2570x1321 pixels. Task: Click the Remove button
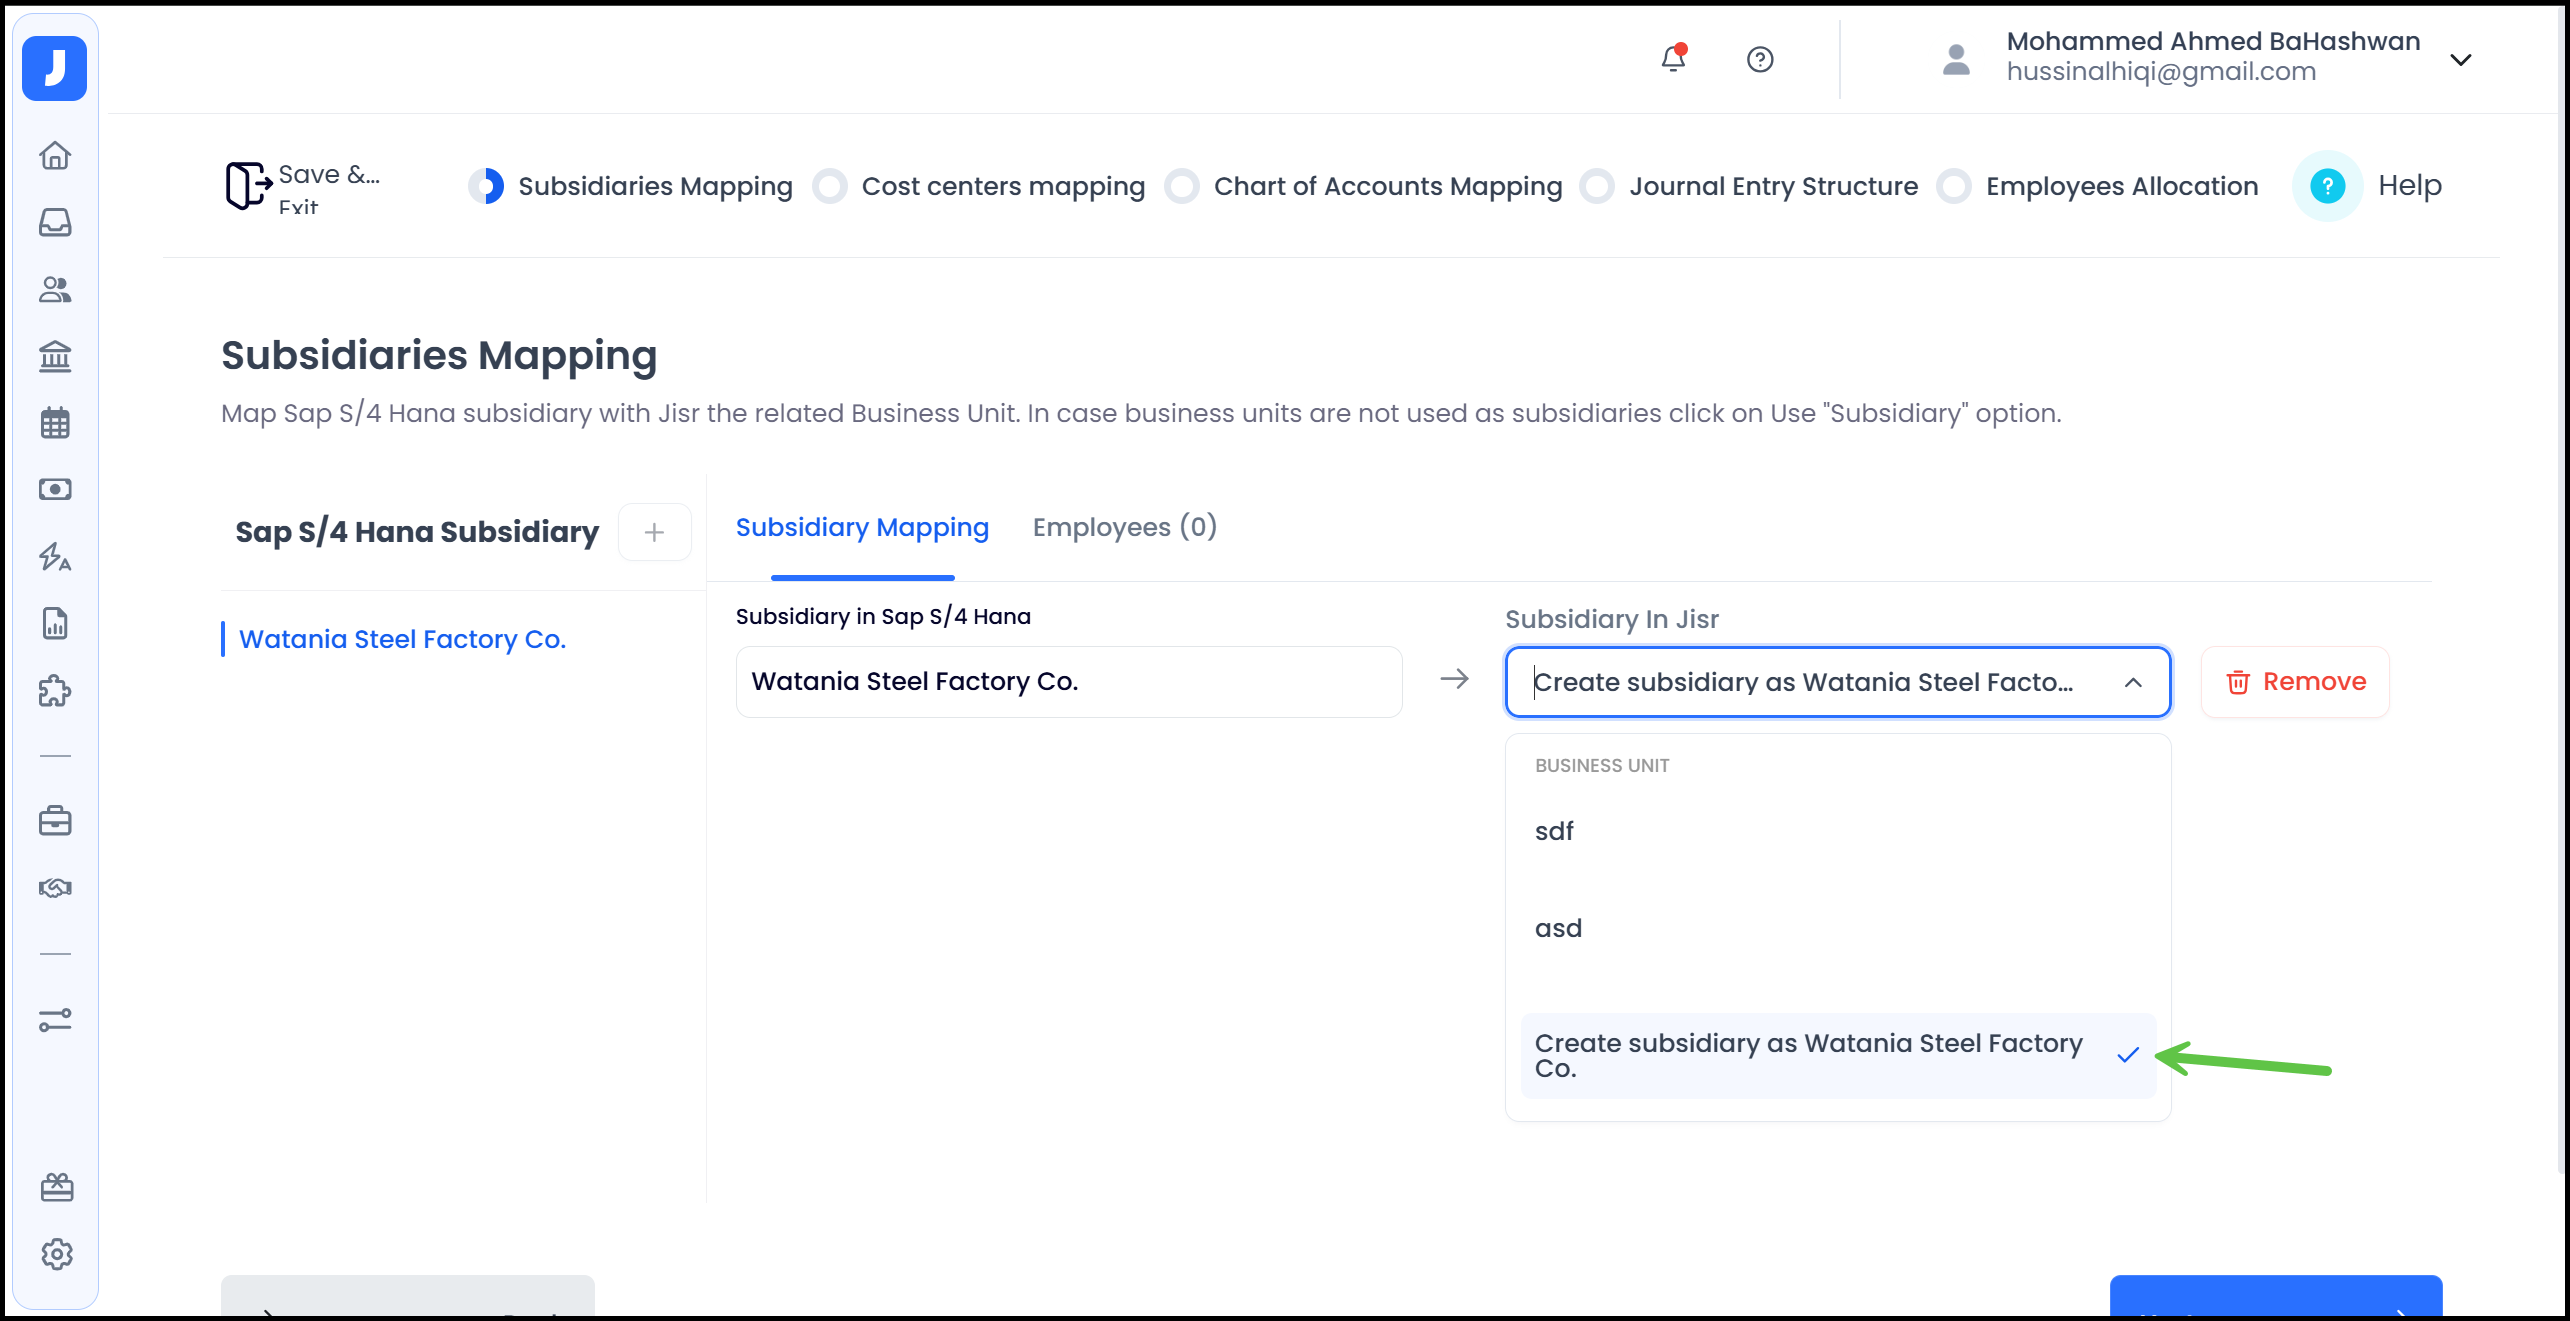2295,682
